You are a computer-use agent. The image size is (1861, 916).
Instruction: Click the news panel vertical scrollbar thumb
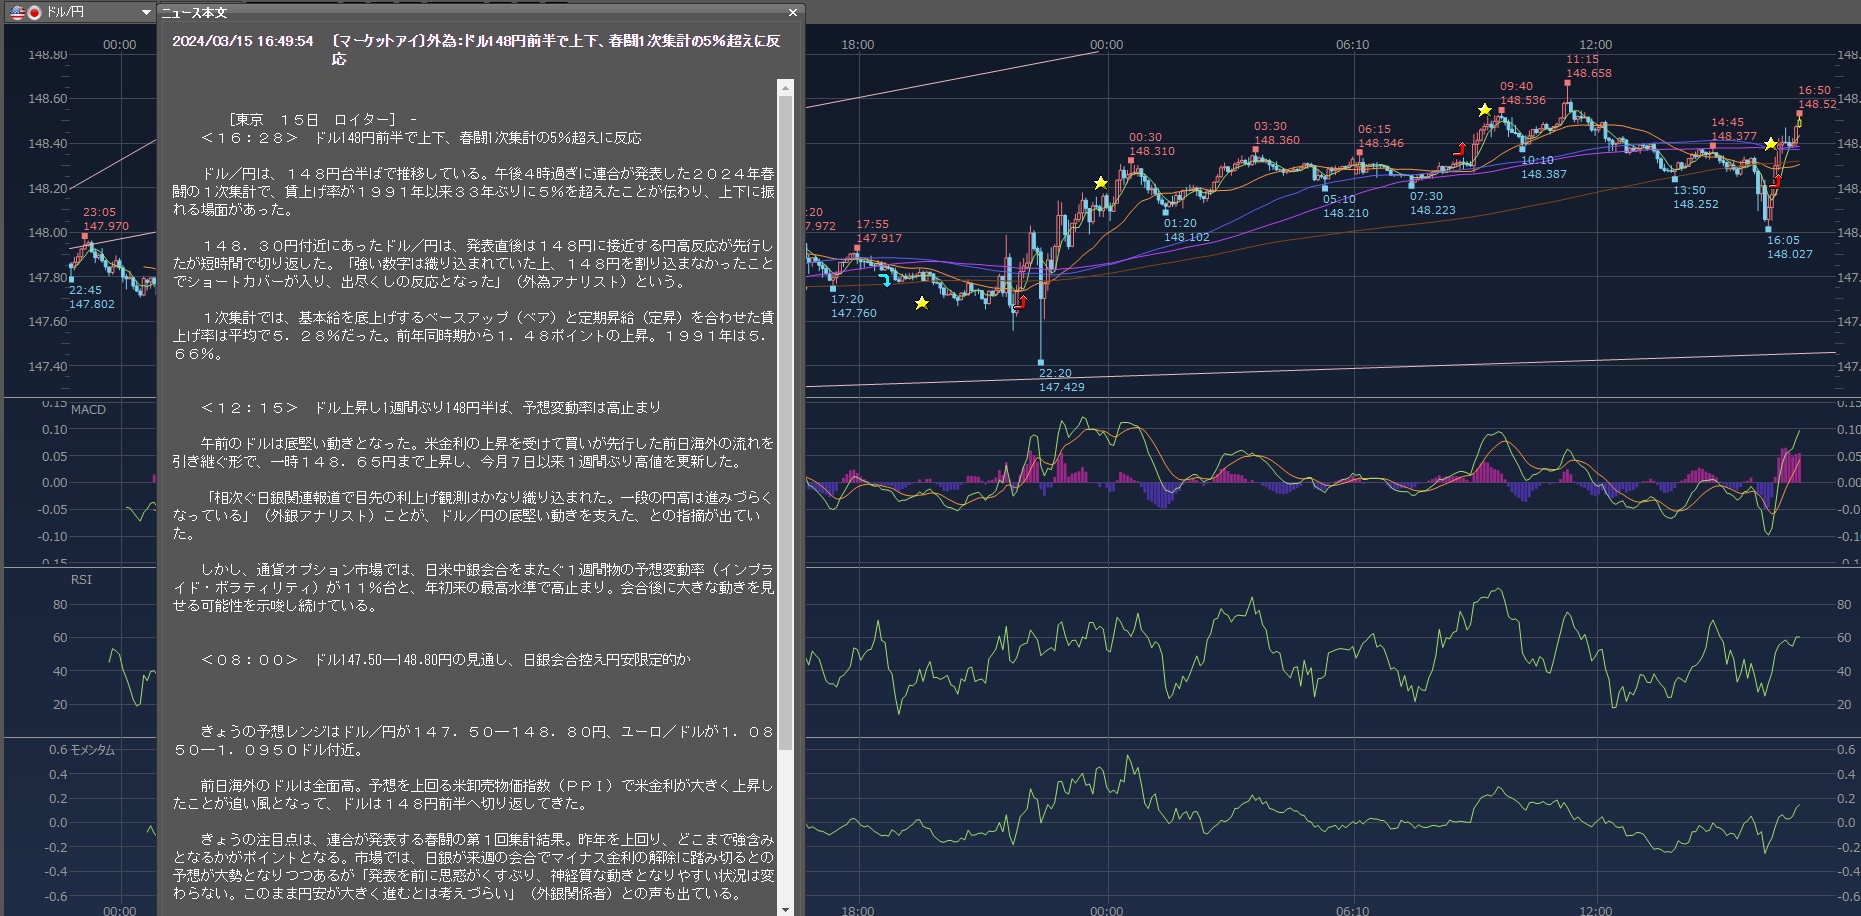(x=785, y=420)
